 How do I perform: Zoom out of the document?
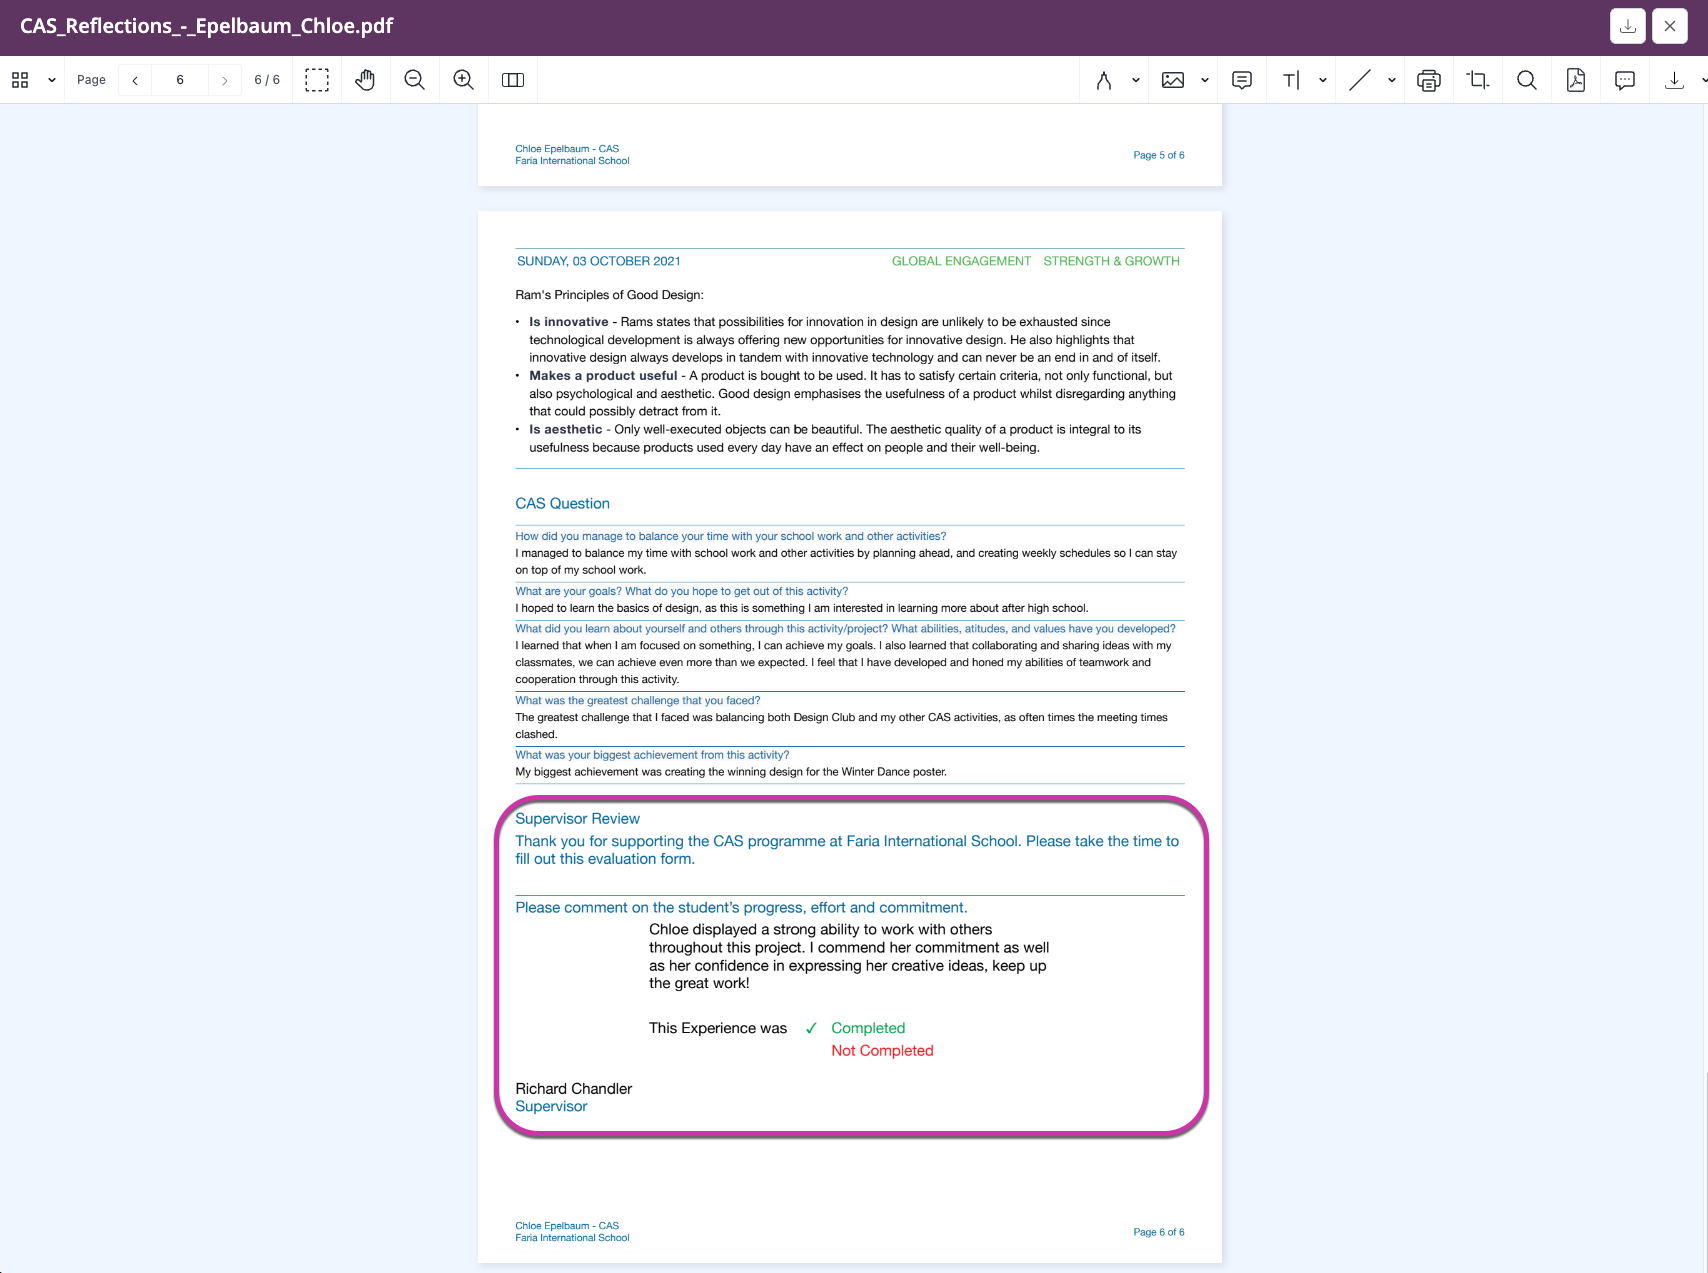pos(415,80)
